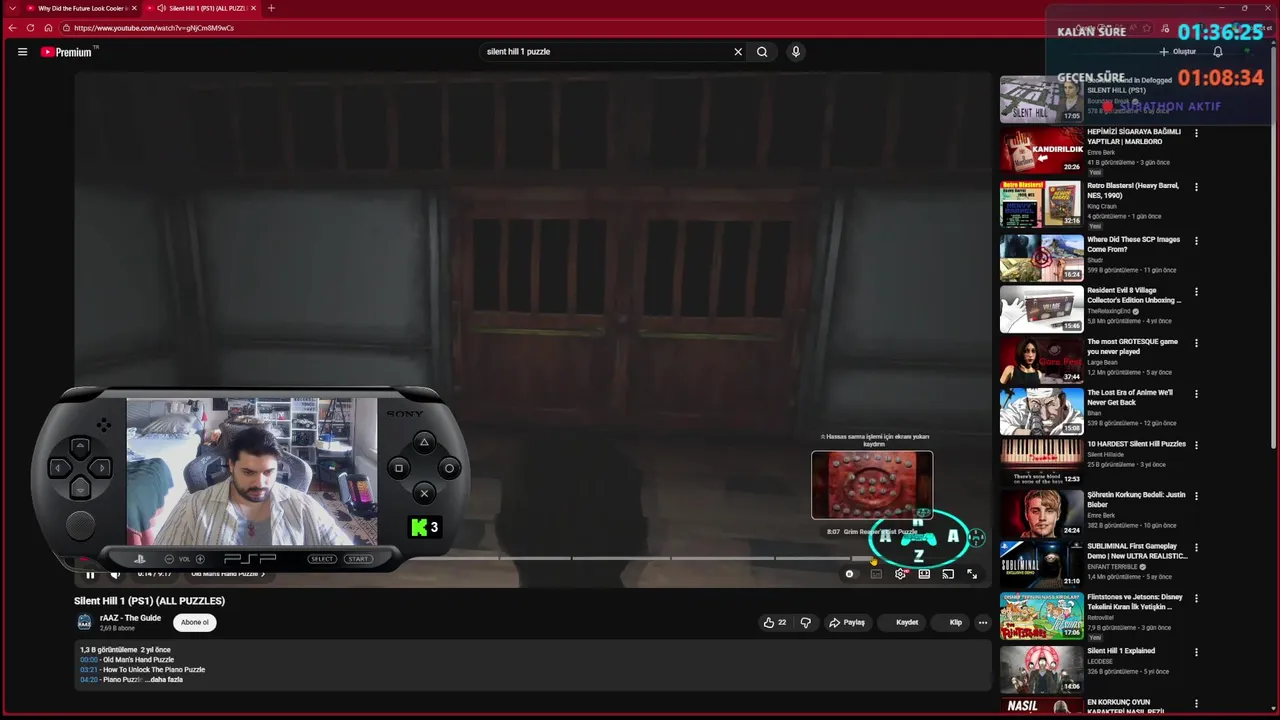Reload the page in browser

30,28
